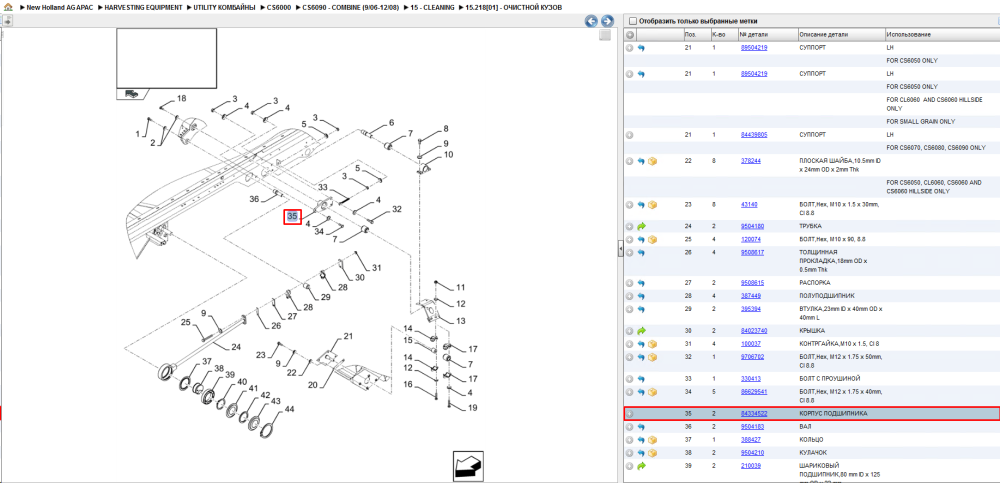Expand the side panel with the arrow tab button
The height and width of the screenshot is (483, 1000).
coord(8,20)
